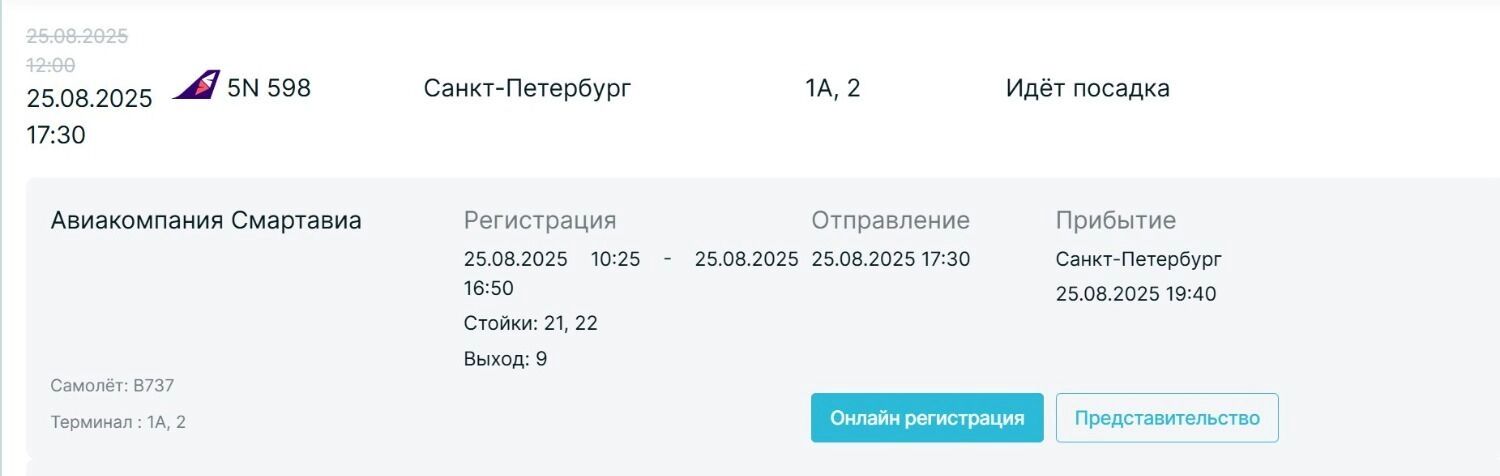Viewport: 1500px width, 476px height.
Task: Click aircraft type Самолёт: B737
Action: tap(112, 385)
